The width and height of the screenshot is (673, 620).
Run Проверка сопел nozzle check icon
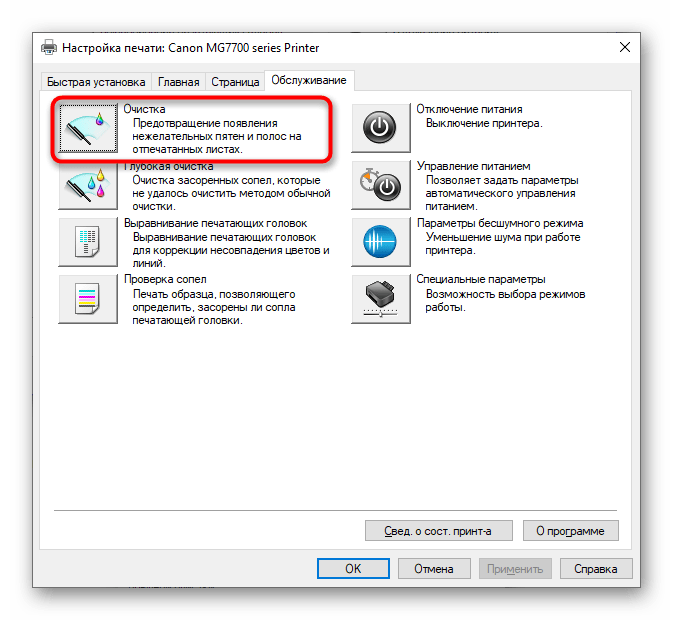coord(88,299)
